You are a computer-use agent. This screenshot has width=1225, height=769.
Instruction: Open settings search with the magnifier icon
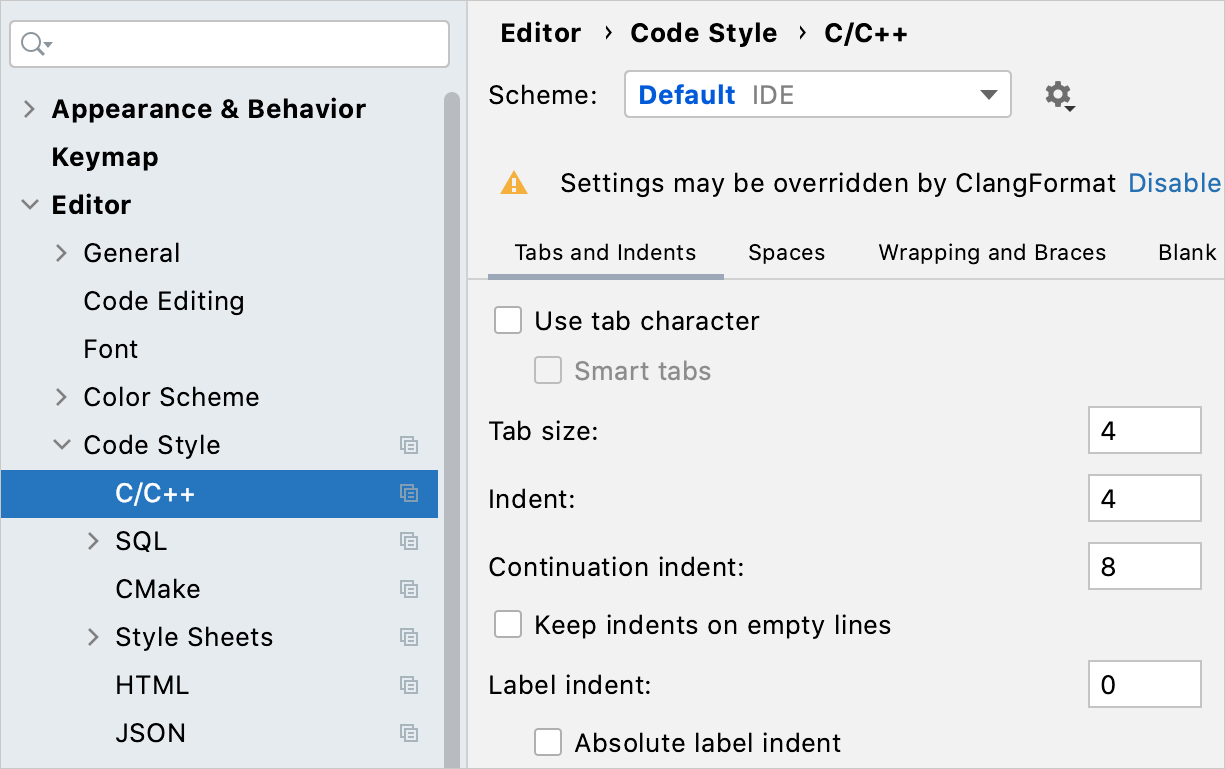[x=33, y=44]
